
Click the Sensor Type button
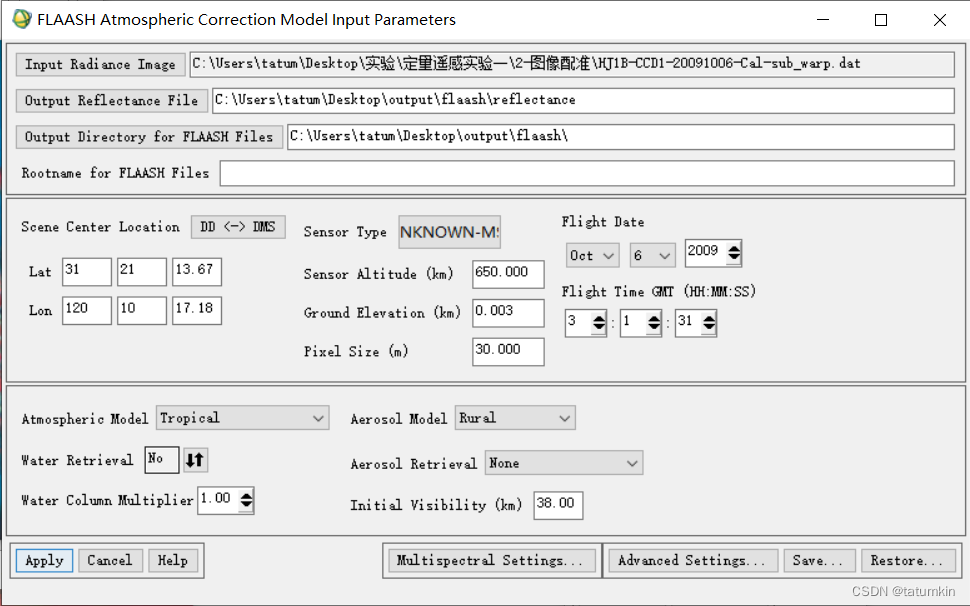coord(449,232)
